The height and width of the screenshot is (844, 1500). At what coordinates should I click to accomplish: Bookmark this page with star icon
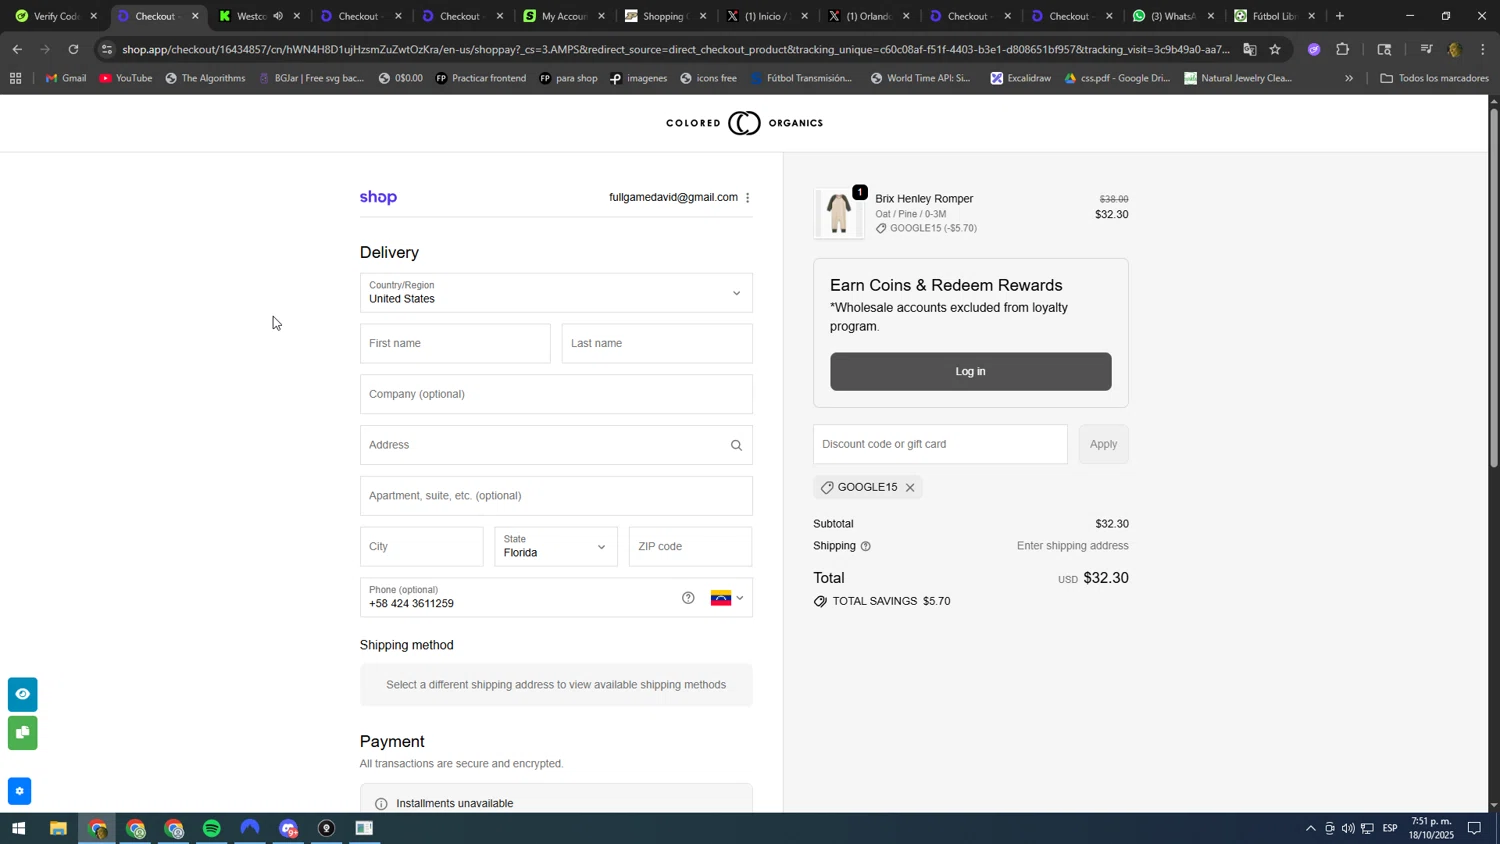[x=1275, y=49]
